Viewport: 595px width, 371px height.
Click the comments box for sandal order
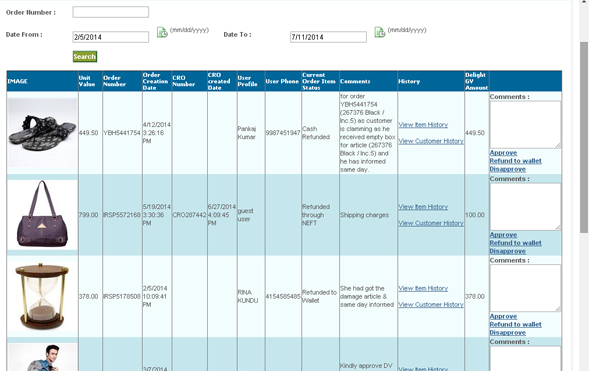(x=525, y=125)
